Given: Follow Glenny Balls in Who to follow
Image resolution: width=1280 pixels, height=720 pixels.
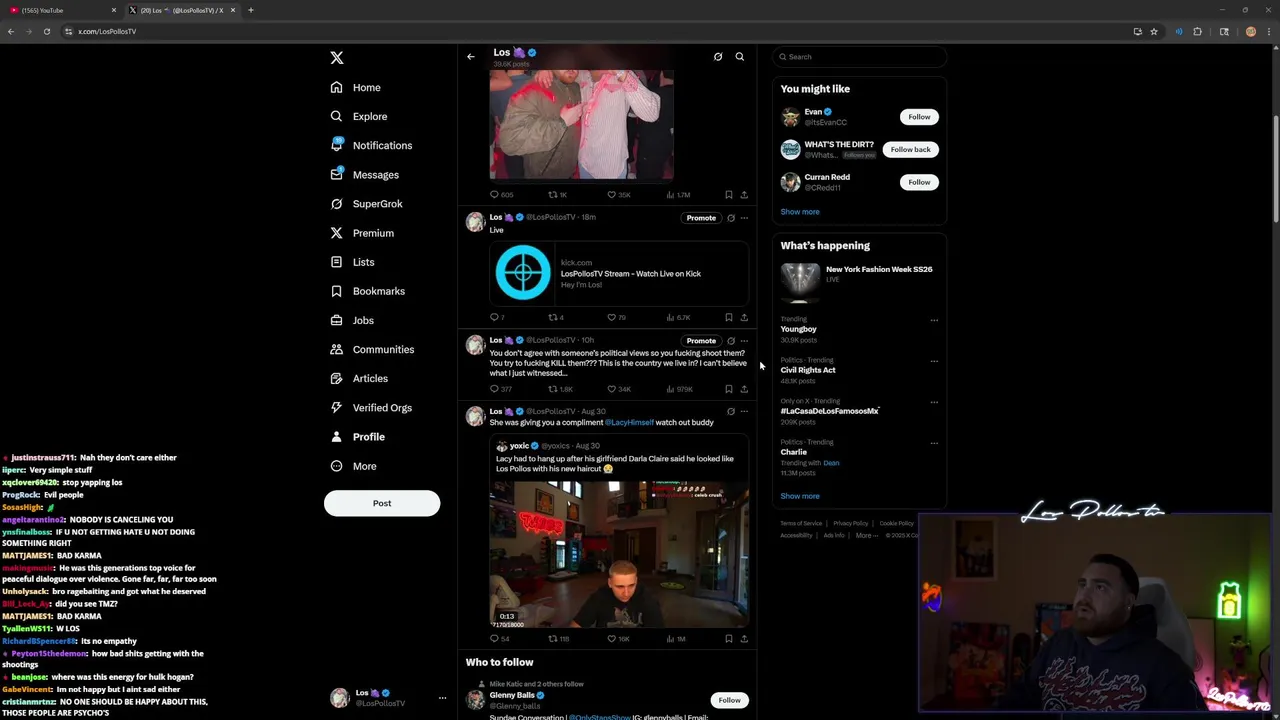Looking at the screenshot, I should [730, 700].
